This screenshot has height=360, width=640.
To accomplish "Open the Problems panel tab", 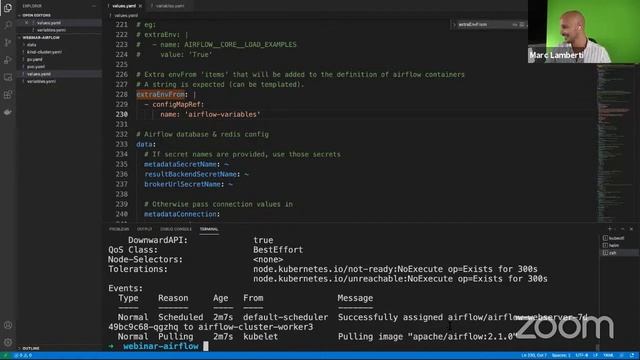I will coord(119,229).
